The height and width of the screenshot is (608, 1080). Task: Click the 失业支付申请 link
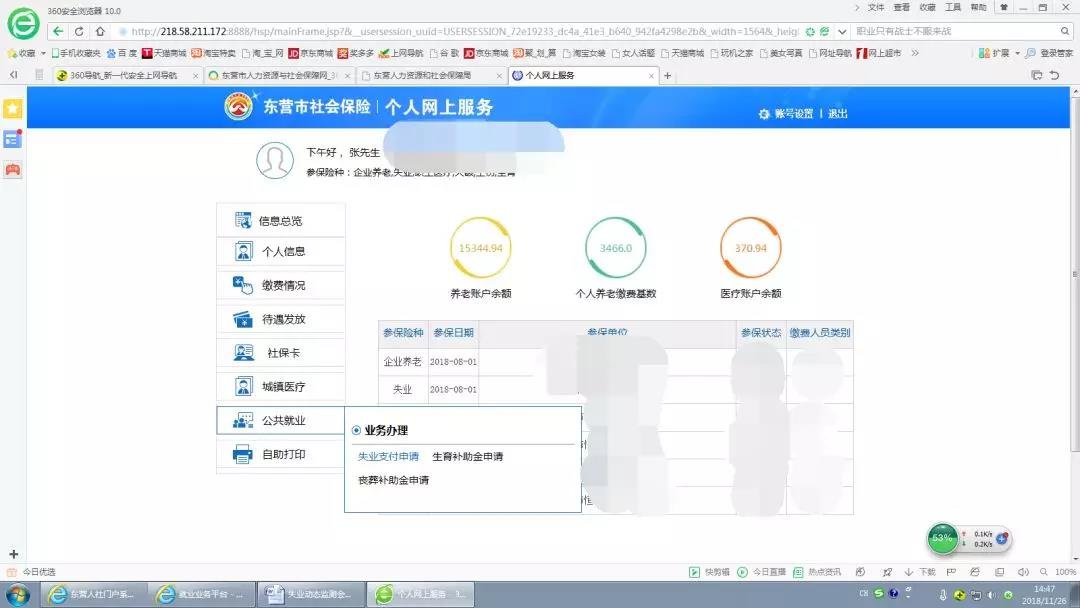[x=388, y=457]
